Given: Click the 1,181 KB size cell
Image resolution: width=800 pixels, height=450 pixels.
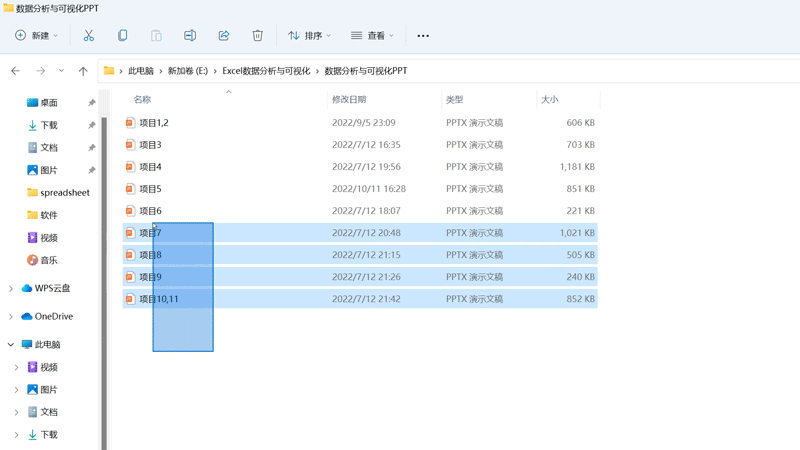Looking at the screenshot, I should 577,166.
